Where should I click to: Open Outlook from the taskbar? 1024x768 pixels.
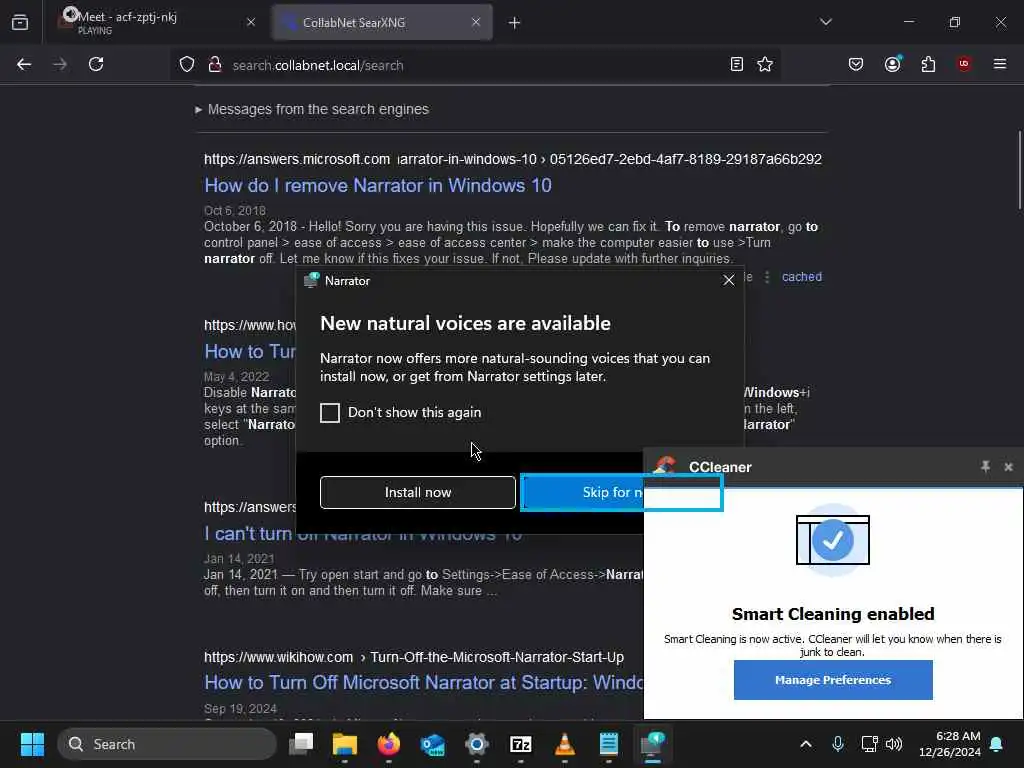(433, 744)
